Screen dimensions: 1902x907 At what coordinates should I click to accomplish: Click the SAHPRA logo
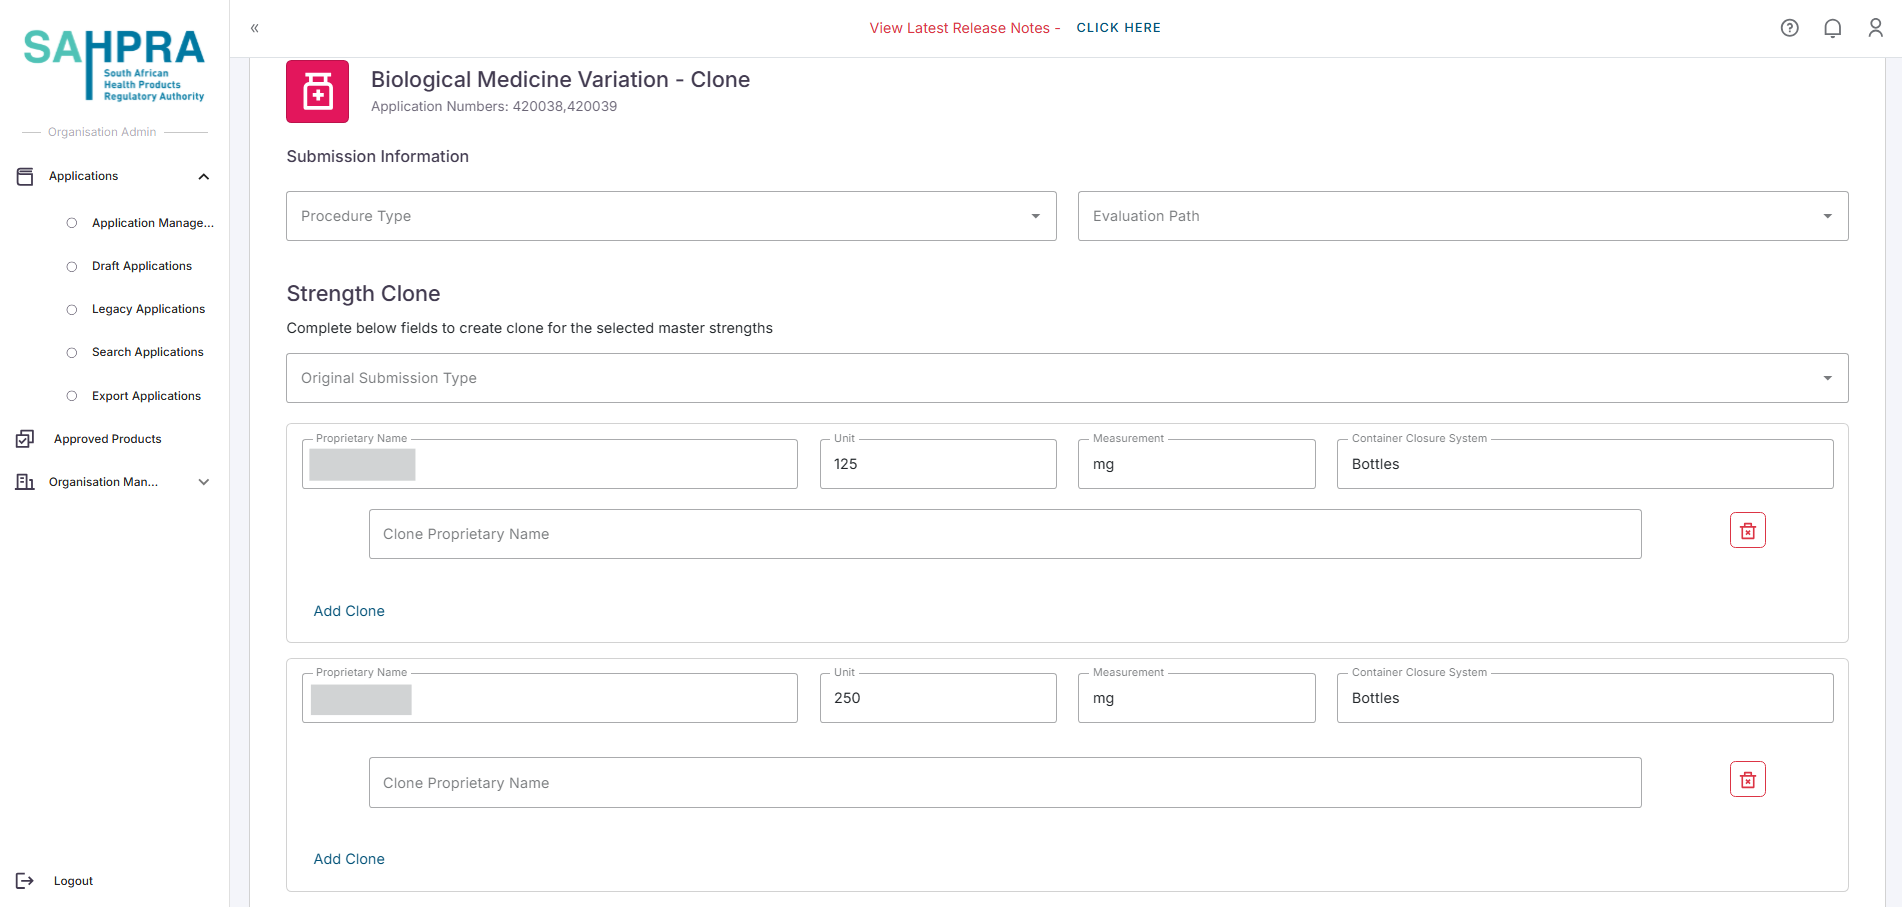click(x=114, y=65)
